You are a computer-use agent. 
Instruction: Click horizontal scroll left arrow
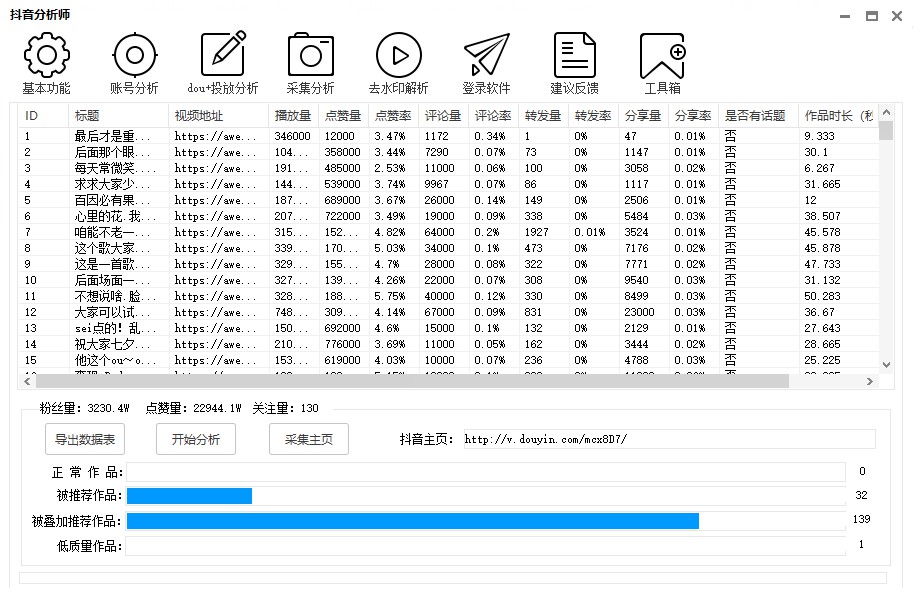(x=27, y=381)
